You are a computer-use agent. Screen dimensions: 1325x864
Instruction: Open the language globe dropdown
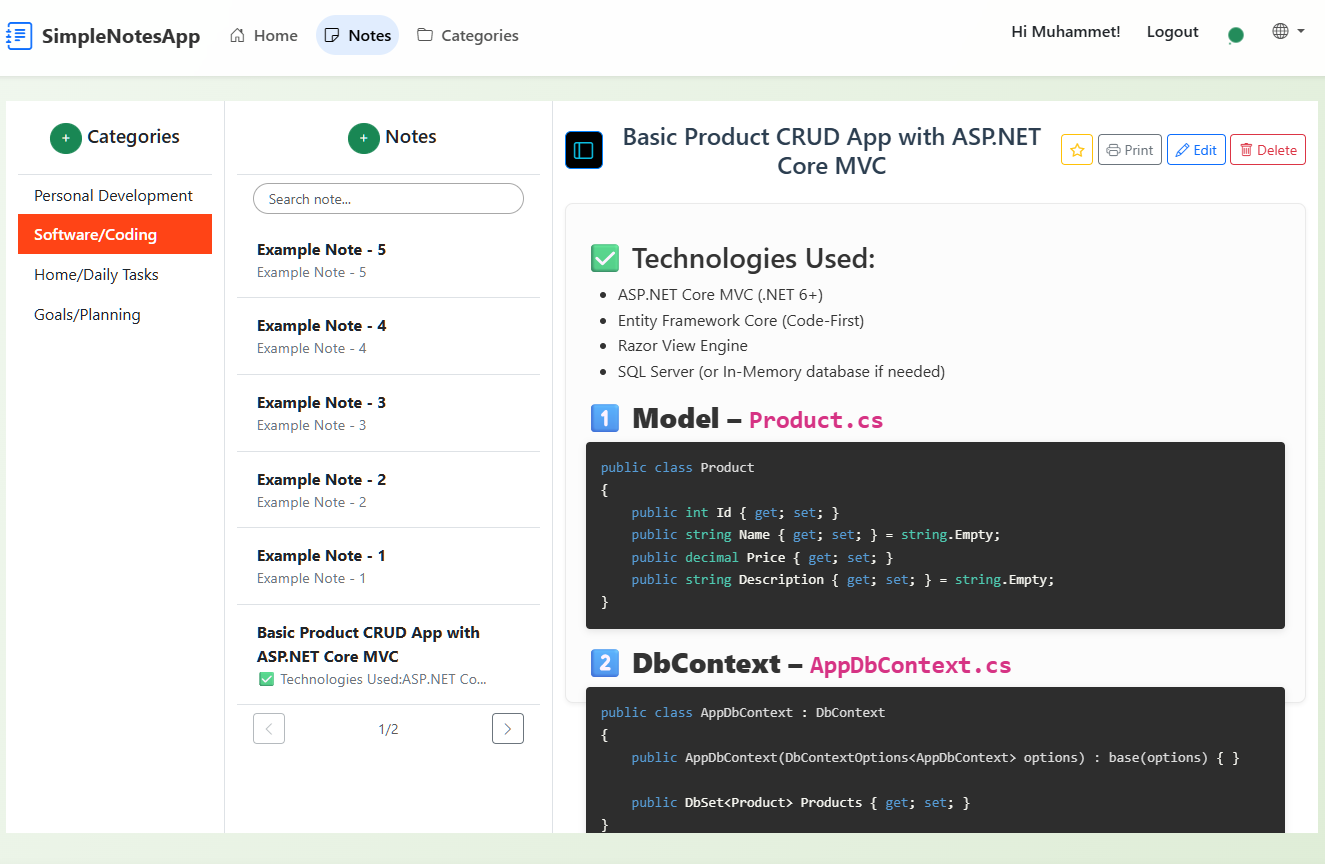[x=1288, y=31]
